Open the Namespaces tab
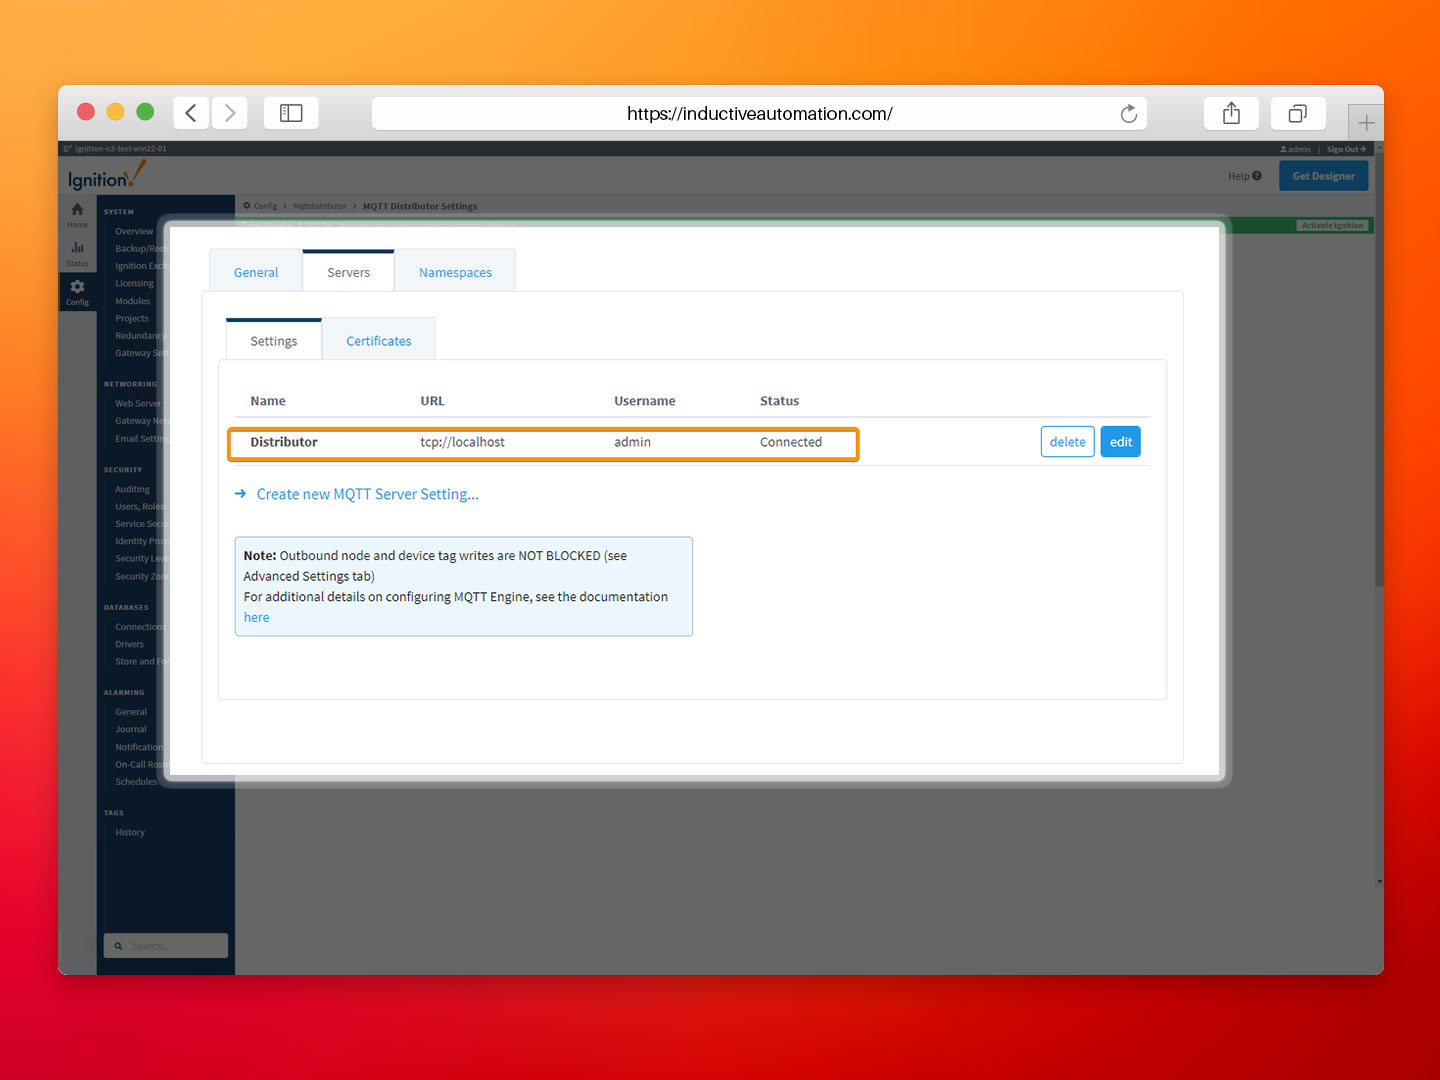This screenshot has width=1440, height=1080. point(455,271)
